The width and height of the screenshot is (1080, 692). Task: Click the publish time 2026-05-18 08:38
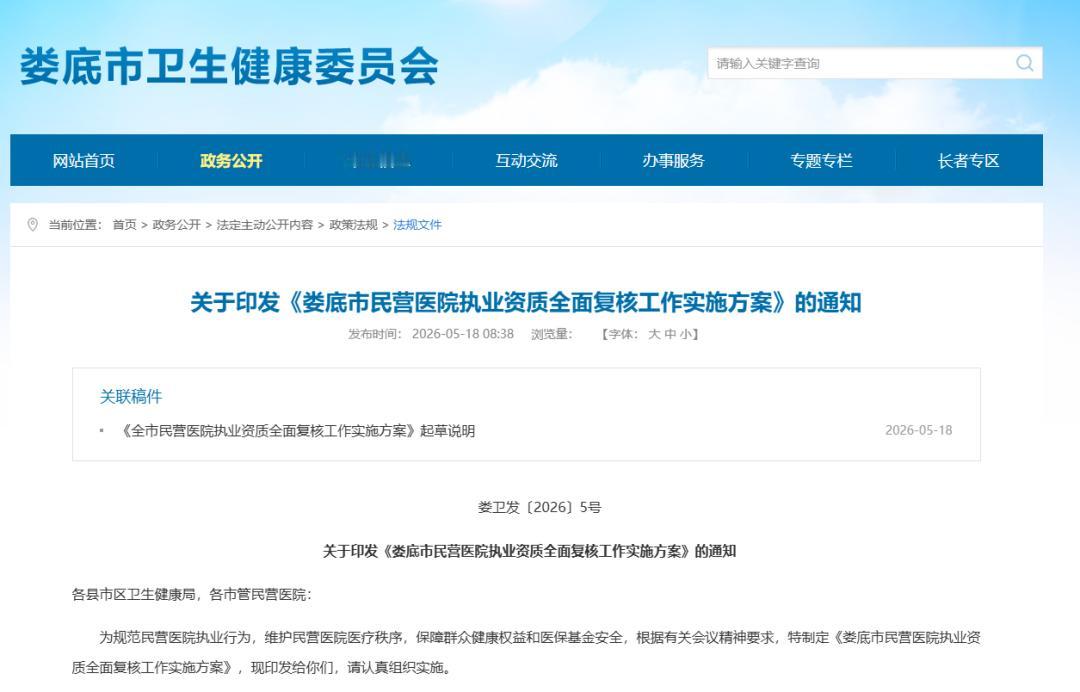[x=463, y=334]
